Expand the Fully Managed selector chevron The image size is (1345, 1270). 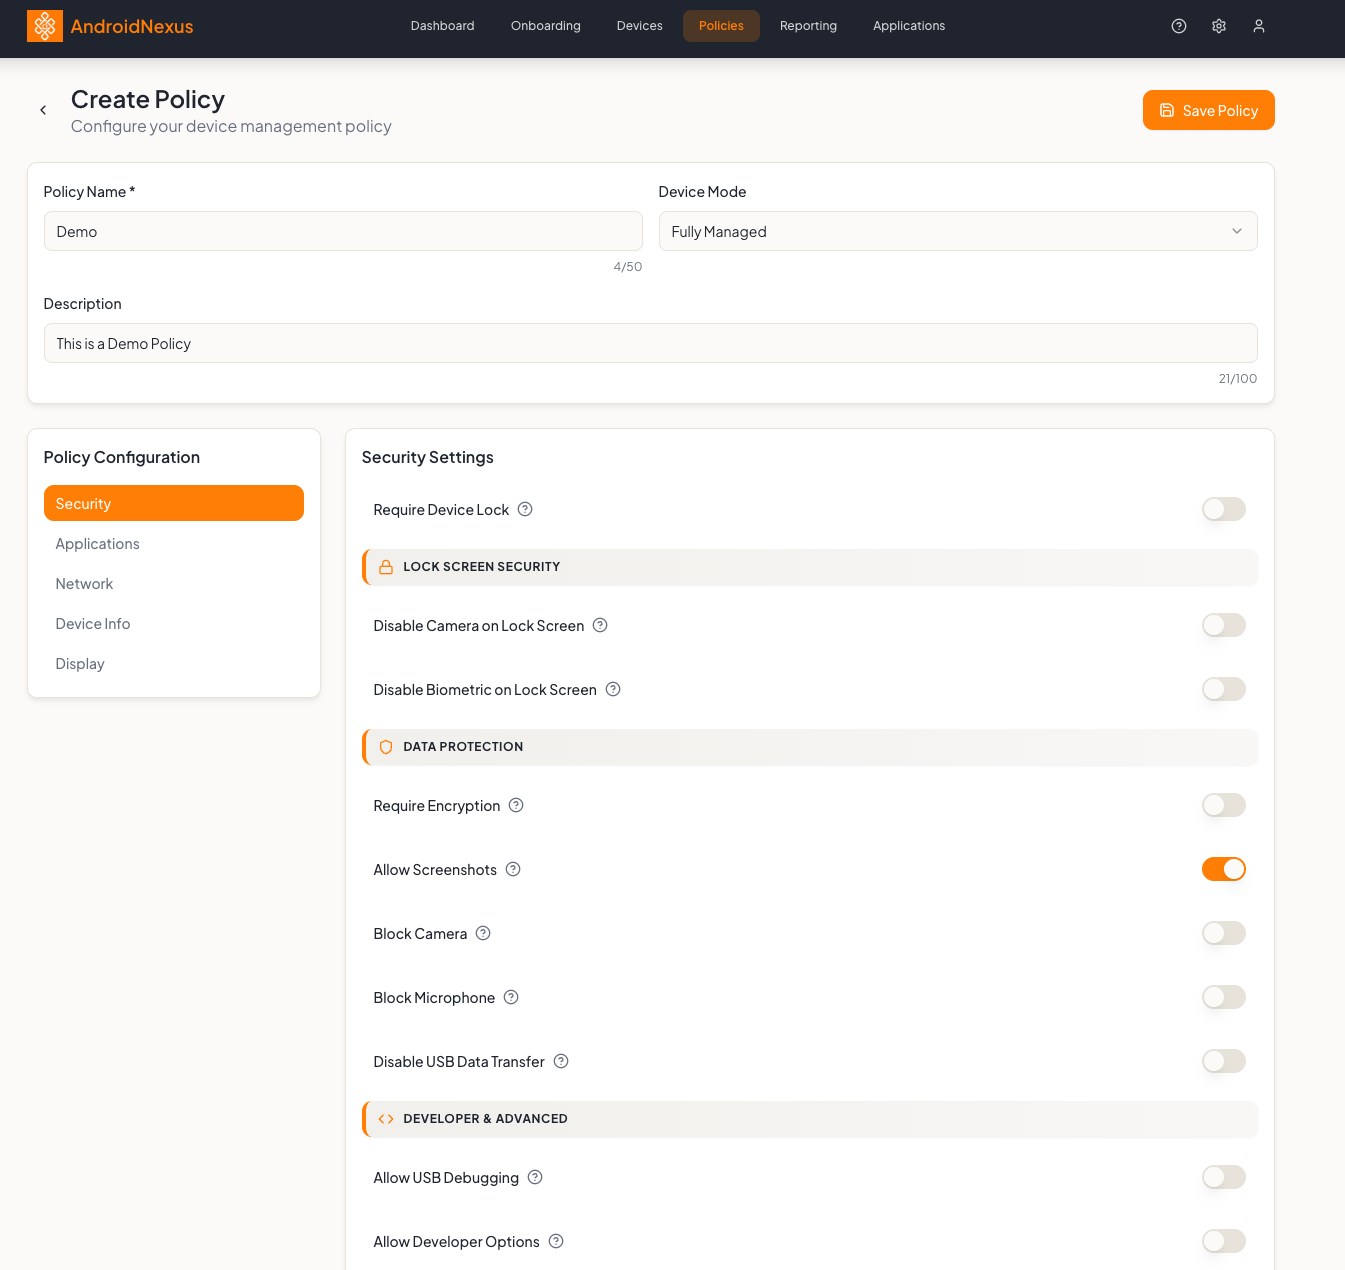pos(1236,231)
